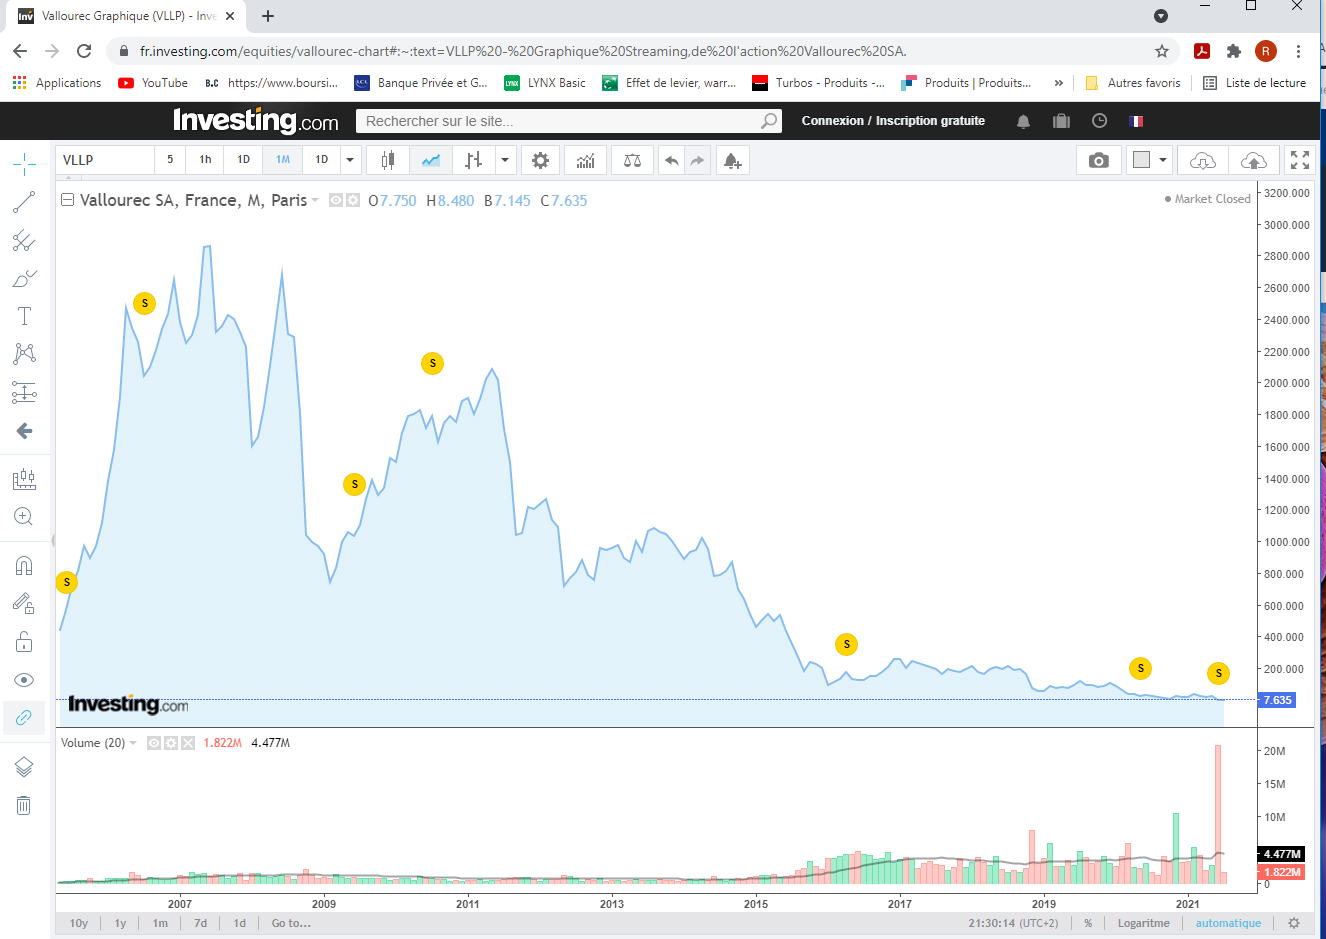Screen dimensions: 1326x939
Task: Select the brush drawing tool
Action: (x=24, y=279)
